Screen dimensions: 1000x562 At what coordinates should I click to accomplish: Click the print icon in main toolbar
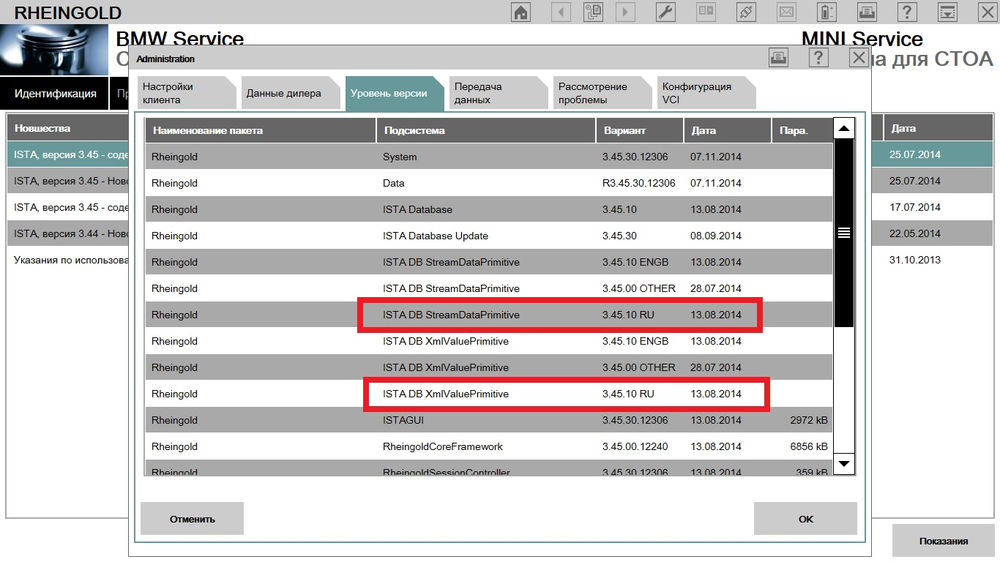(x=867, y=12)
